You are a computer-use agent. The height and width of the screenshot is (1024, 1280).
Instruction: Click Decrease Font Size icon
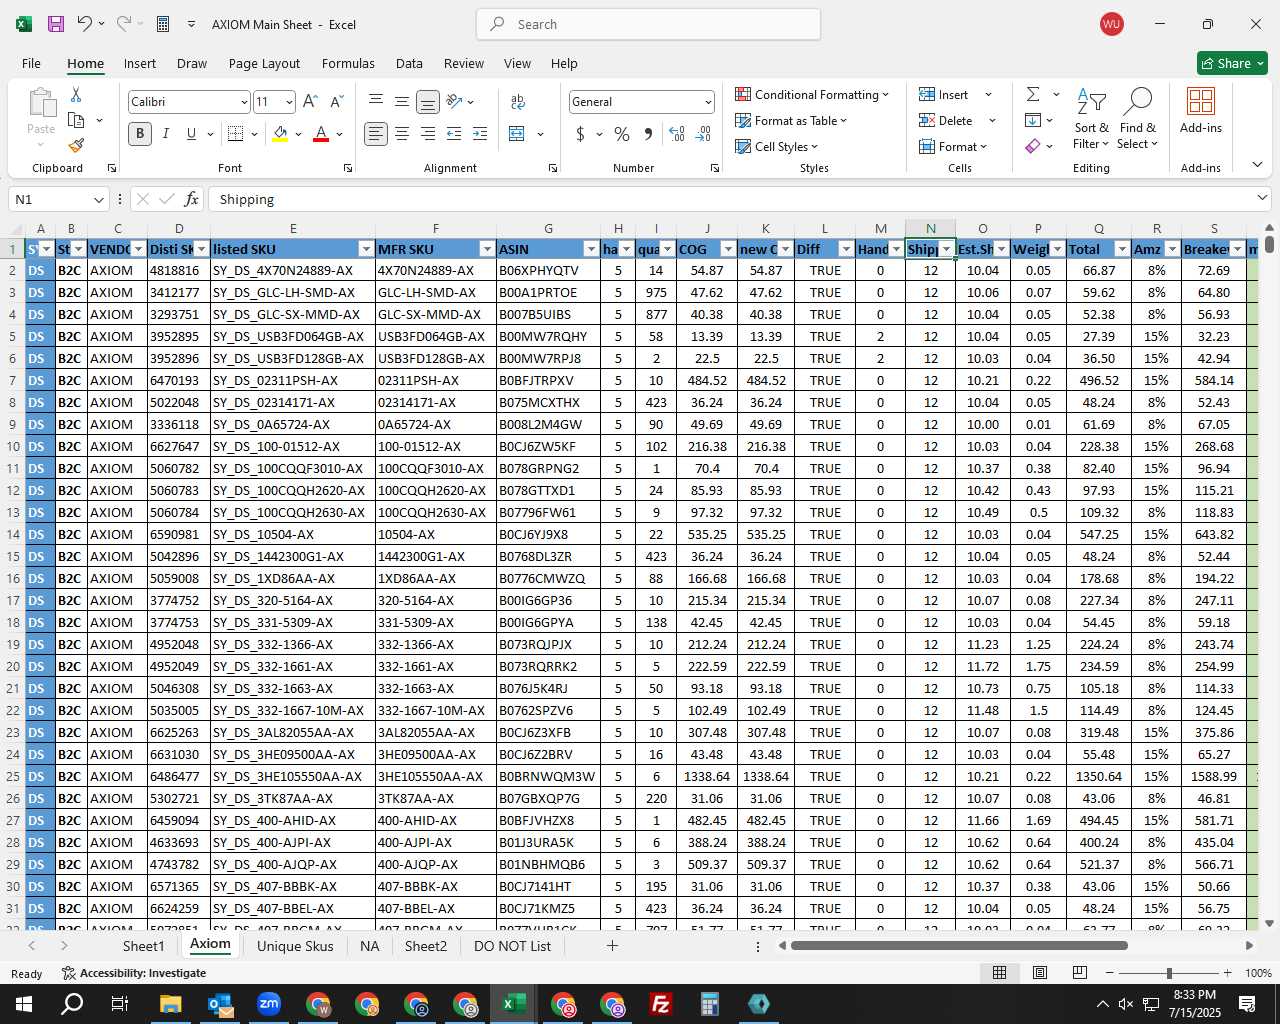(x=336, y=102)
